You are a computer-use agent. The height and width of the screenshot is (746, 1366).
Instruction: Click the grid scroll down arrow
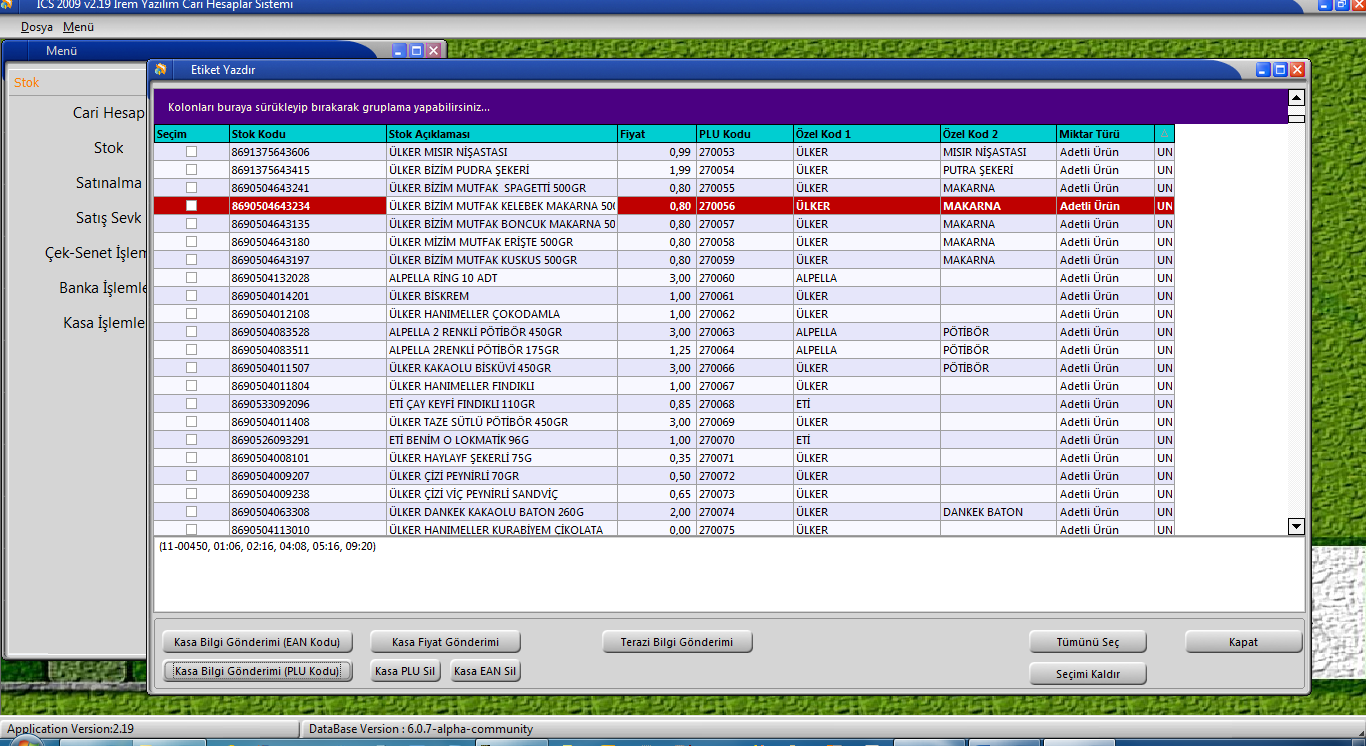tap(1296, 526)
